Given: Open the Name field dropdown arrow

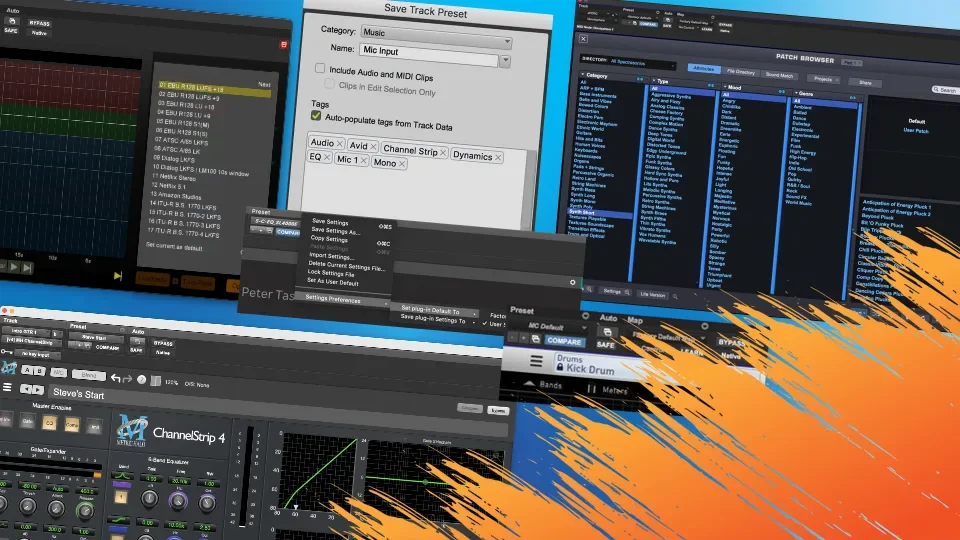Looking at the screenshot, I should tap(505, 61).
